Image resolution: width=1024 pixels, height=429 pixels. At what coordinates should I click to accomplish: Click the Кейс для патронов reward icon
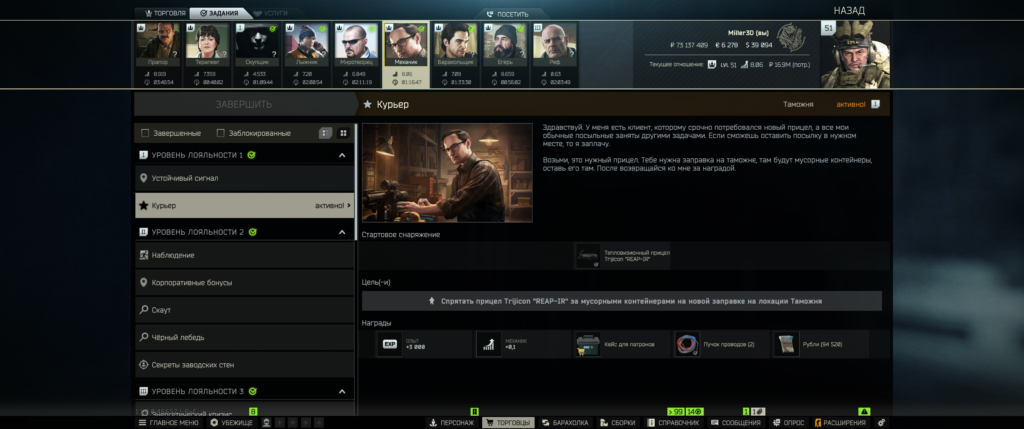point(588,344)
